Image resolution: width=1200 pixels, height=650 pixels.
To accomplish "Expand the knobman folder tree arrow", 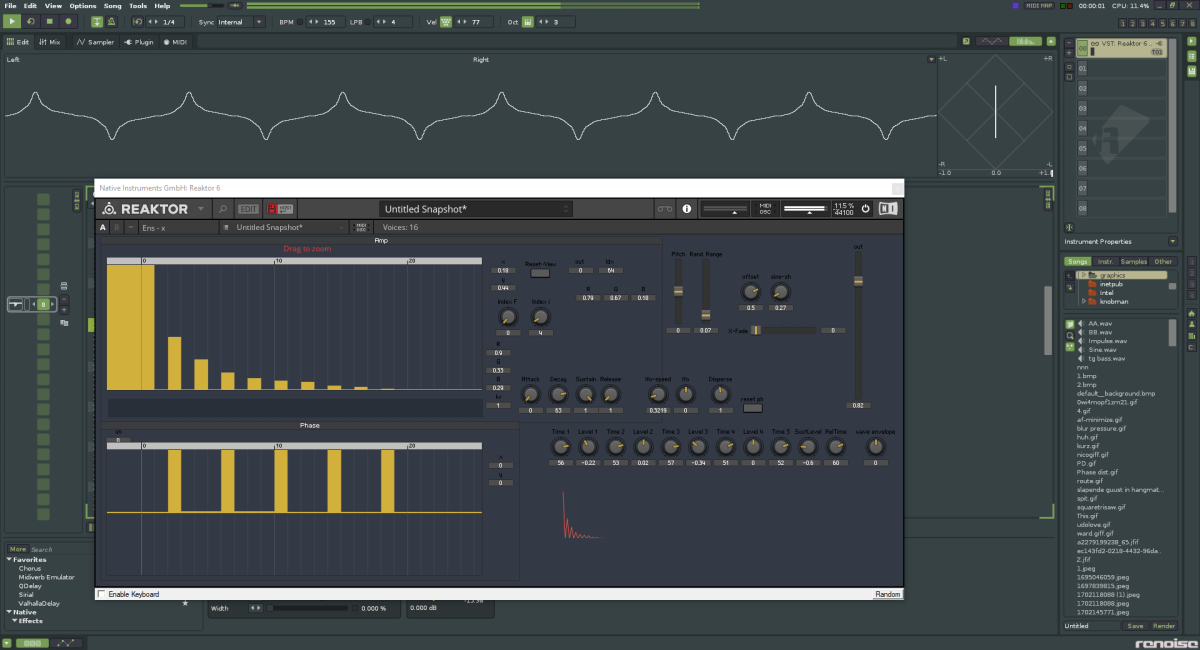I will pyautogui.click(x=1084, y=301).
